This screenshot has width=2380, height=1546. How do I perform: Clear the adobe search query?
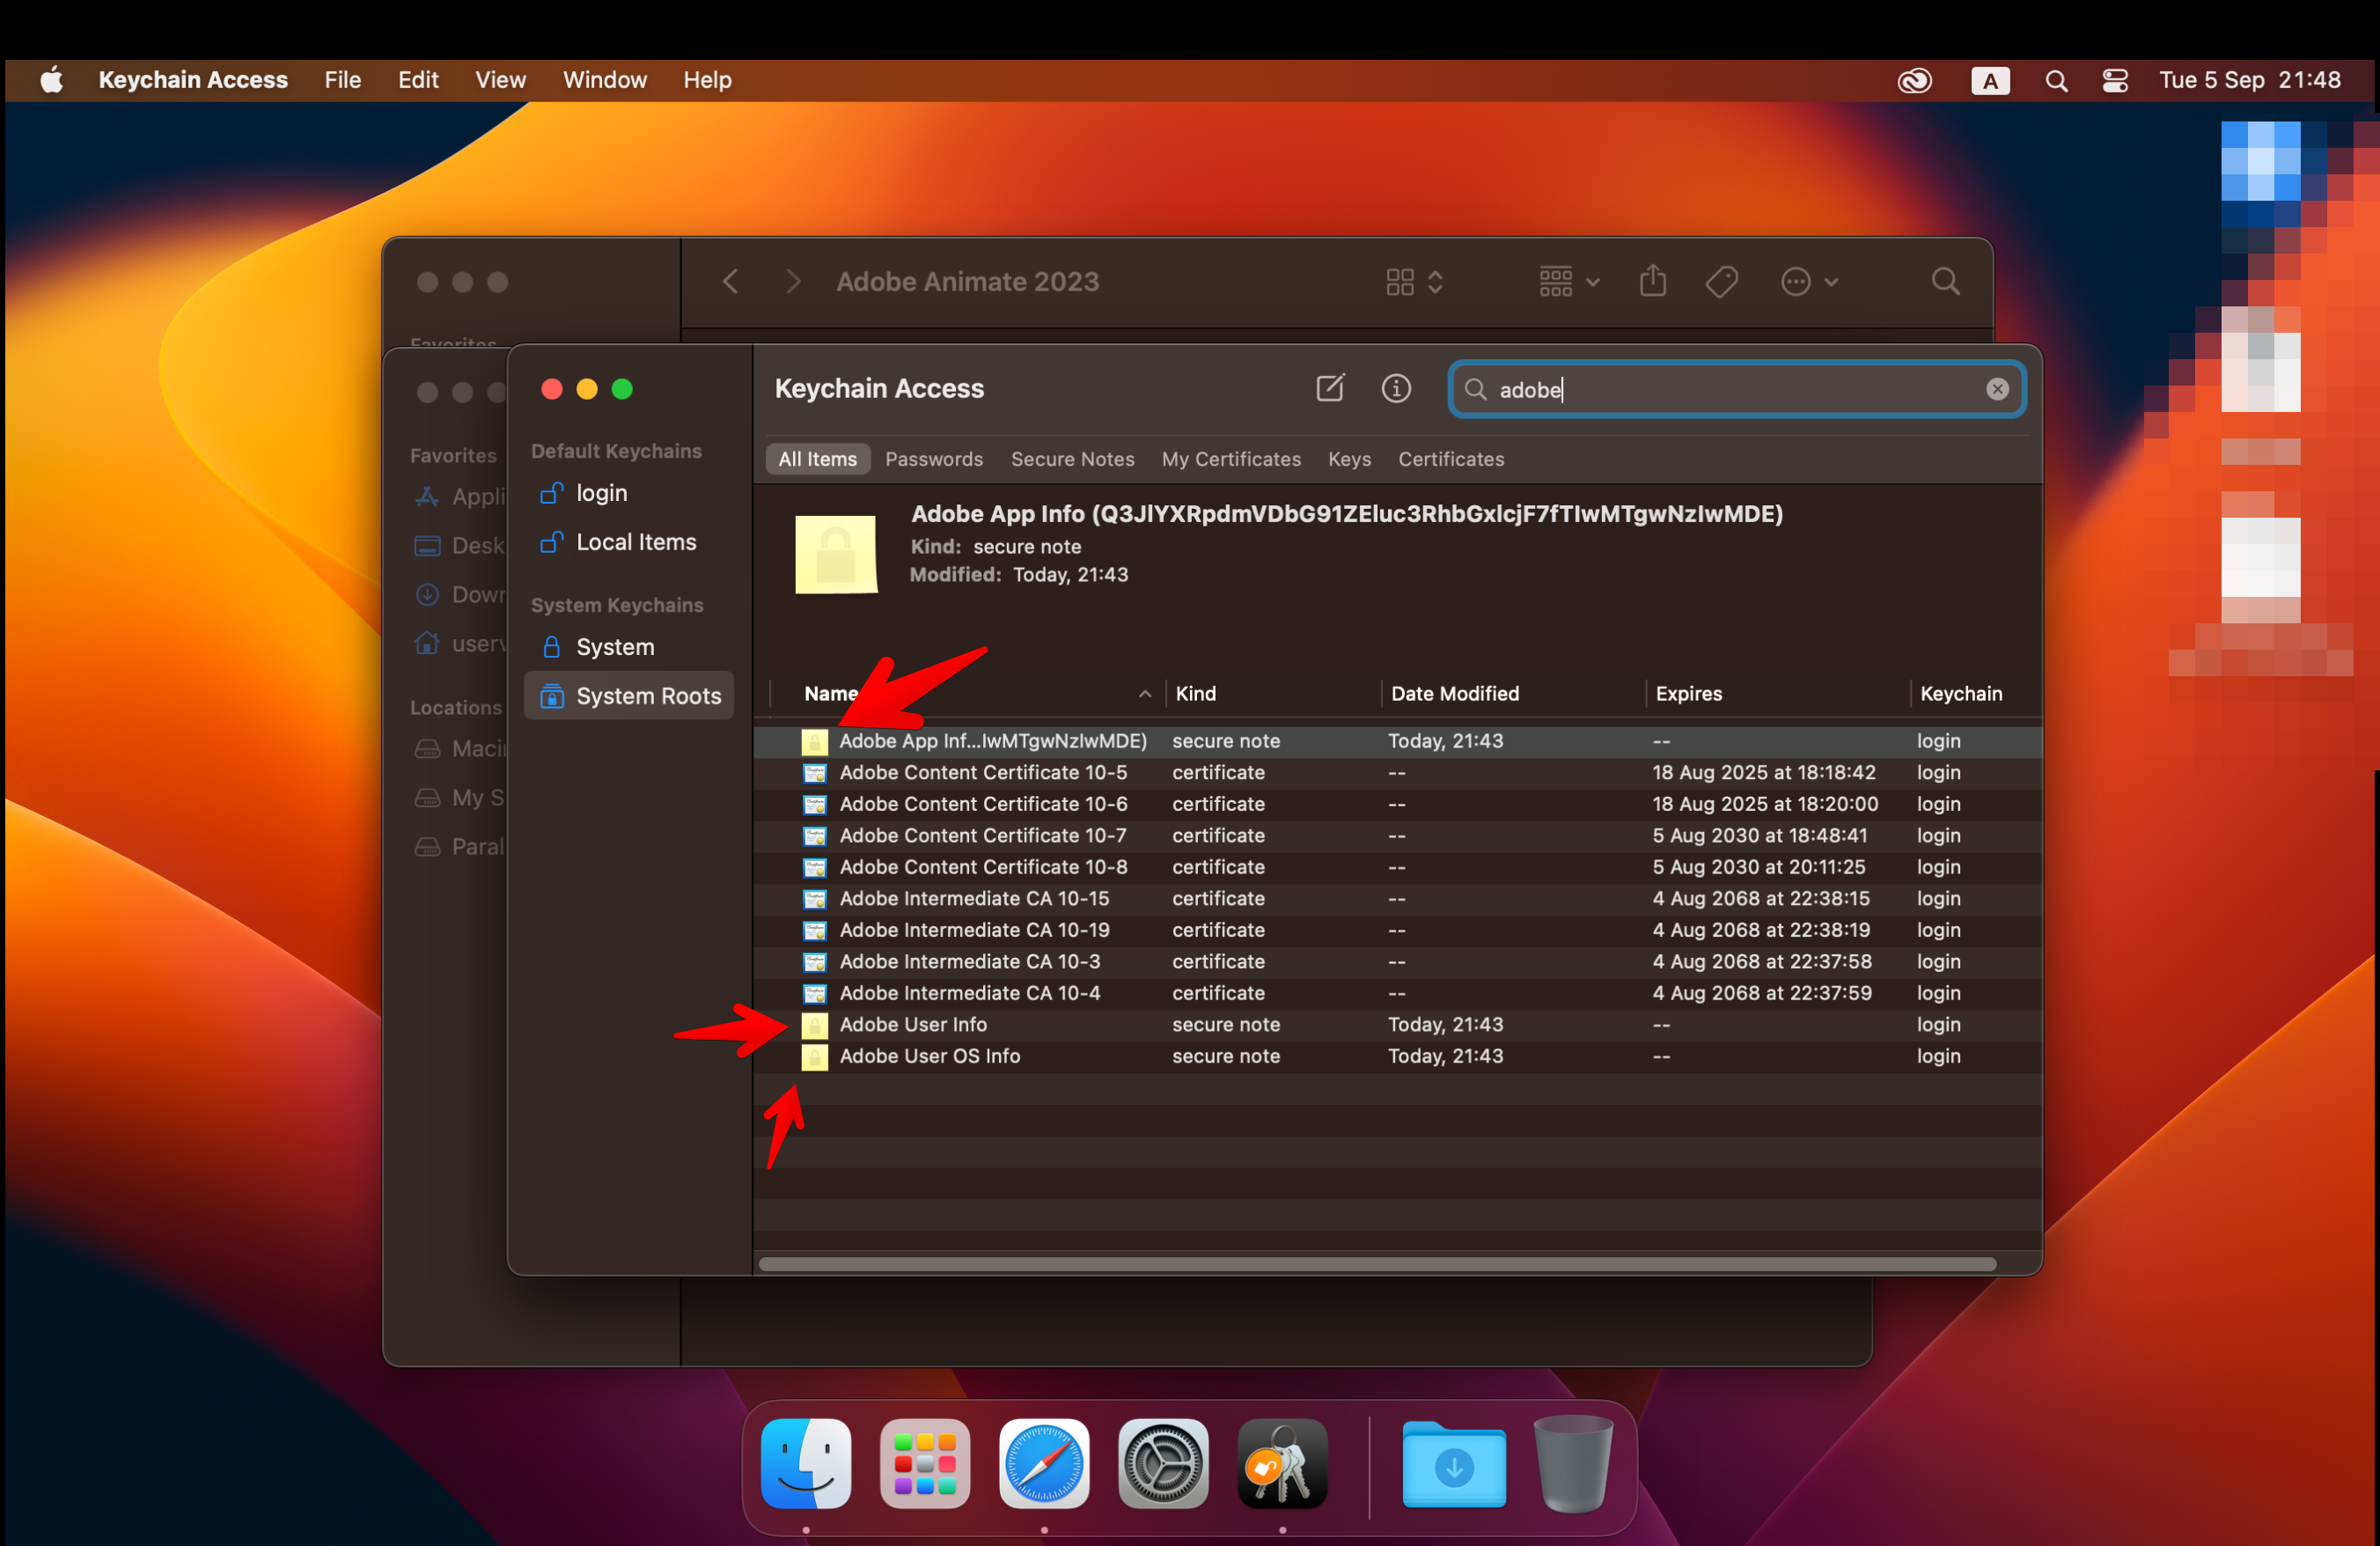[x=1997, y=389]
